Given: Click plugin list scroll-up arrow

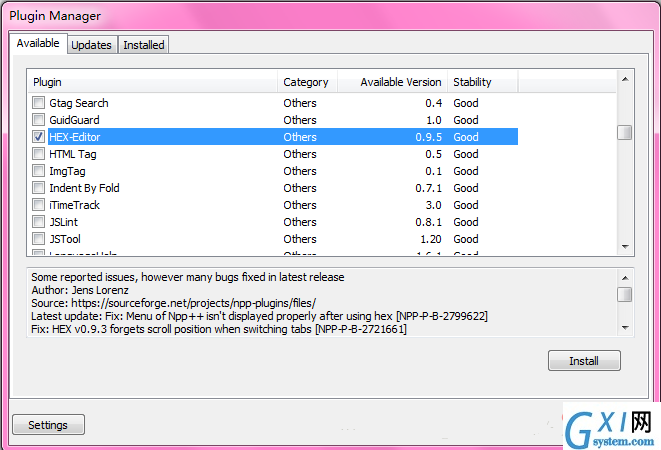Looking at the screenshot, I should pos(625,79).
